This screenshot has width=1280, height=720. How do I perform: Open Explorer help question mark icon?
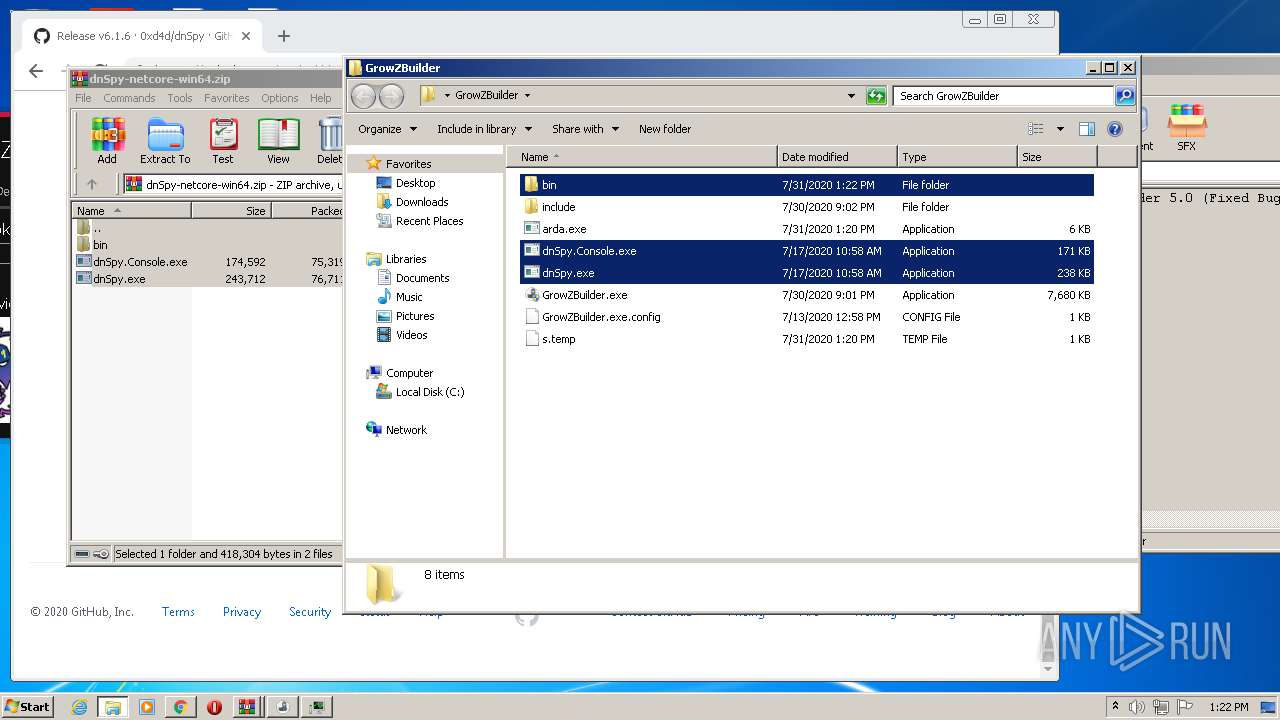click(x=1115, y=129)
